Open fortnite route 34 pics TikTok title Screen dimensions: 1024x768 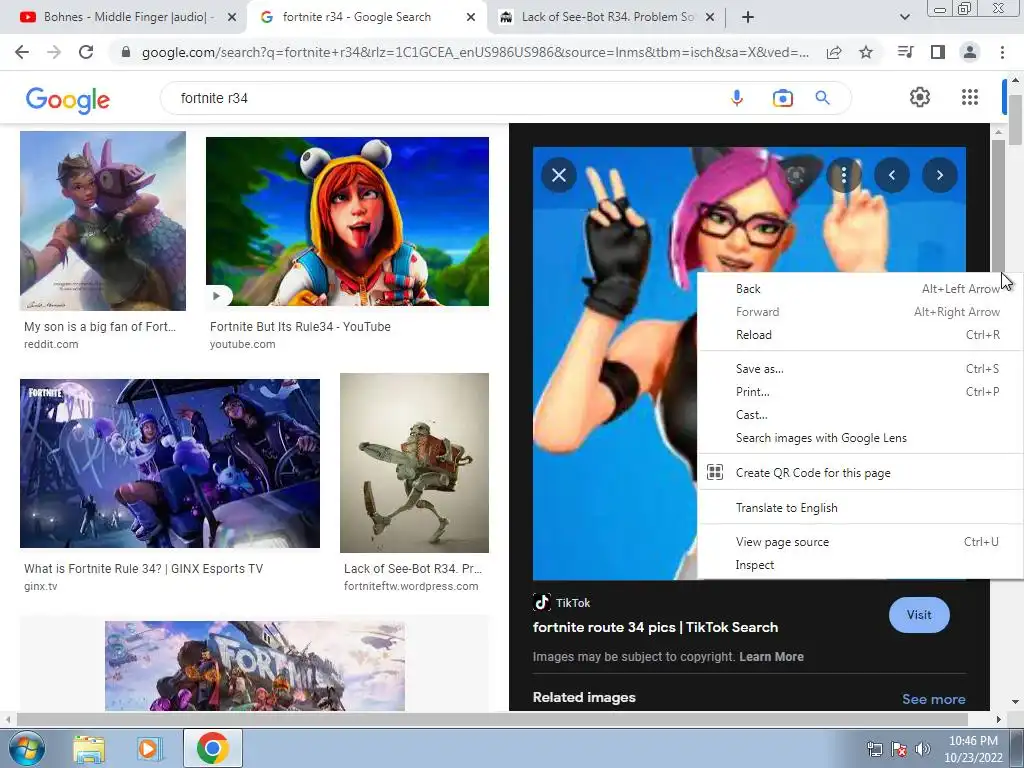point(655,627)
